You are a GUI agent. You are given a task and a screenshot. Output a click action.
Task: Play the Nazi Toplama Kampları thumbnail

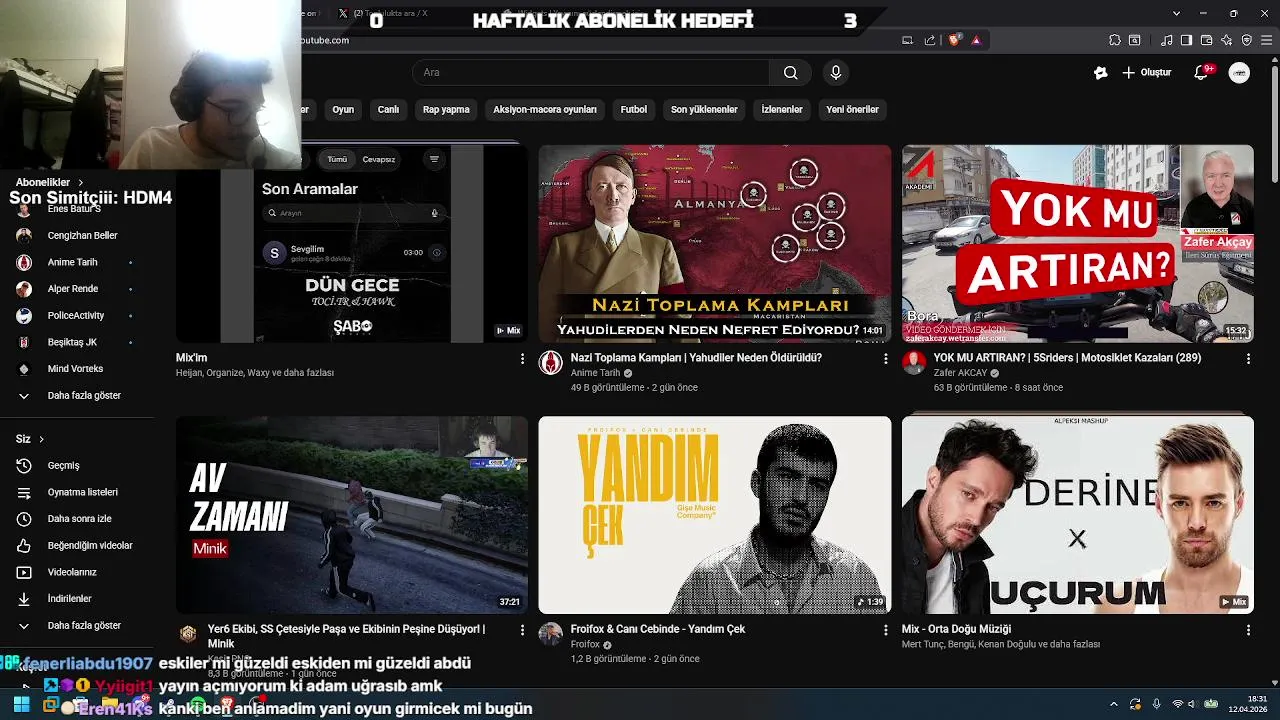click(x=715, y=244)
